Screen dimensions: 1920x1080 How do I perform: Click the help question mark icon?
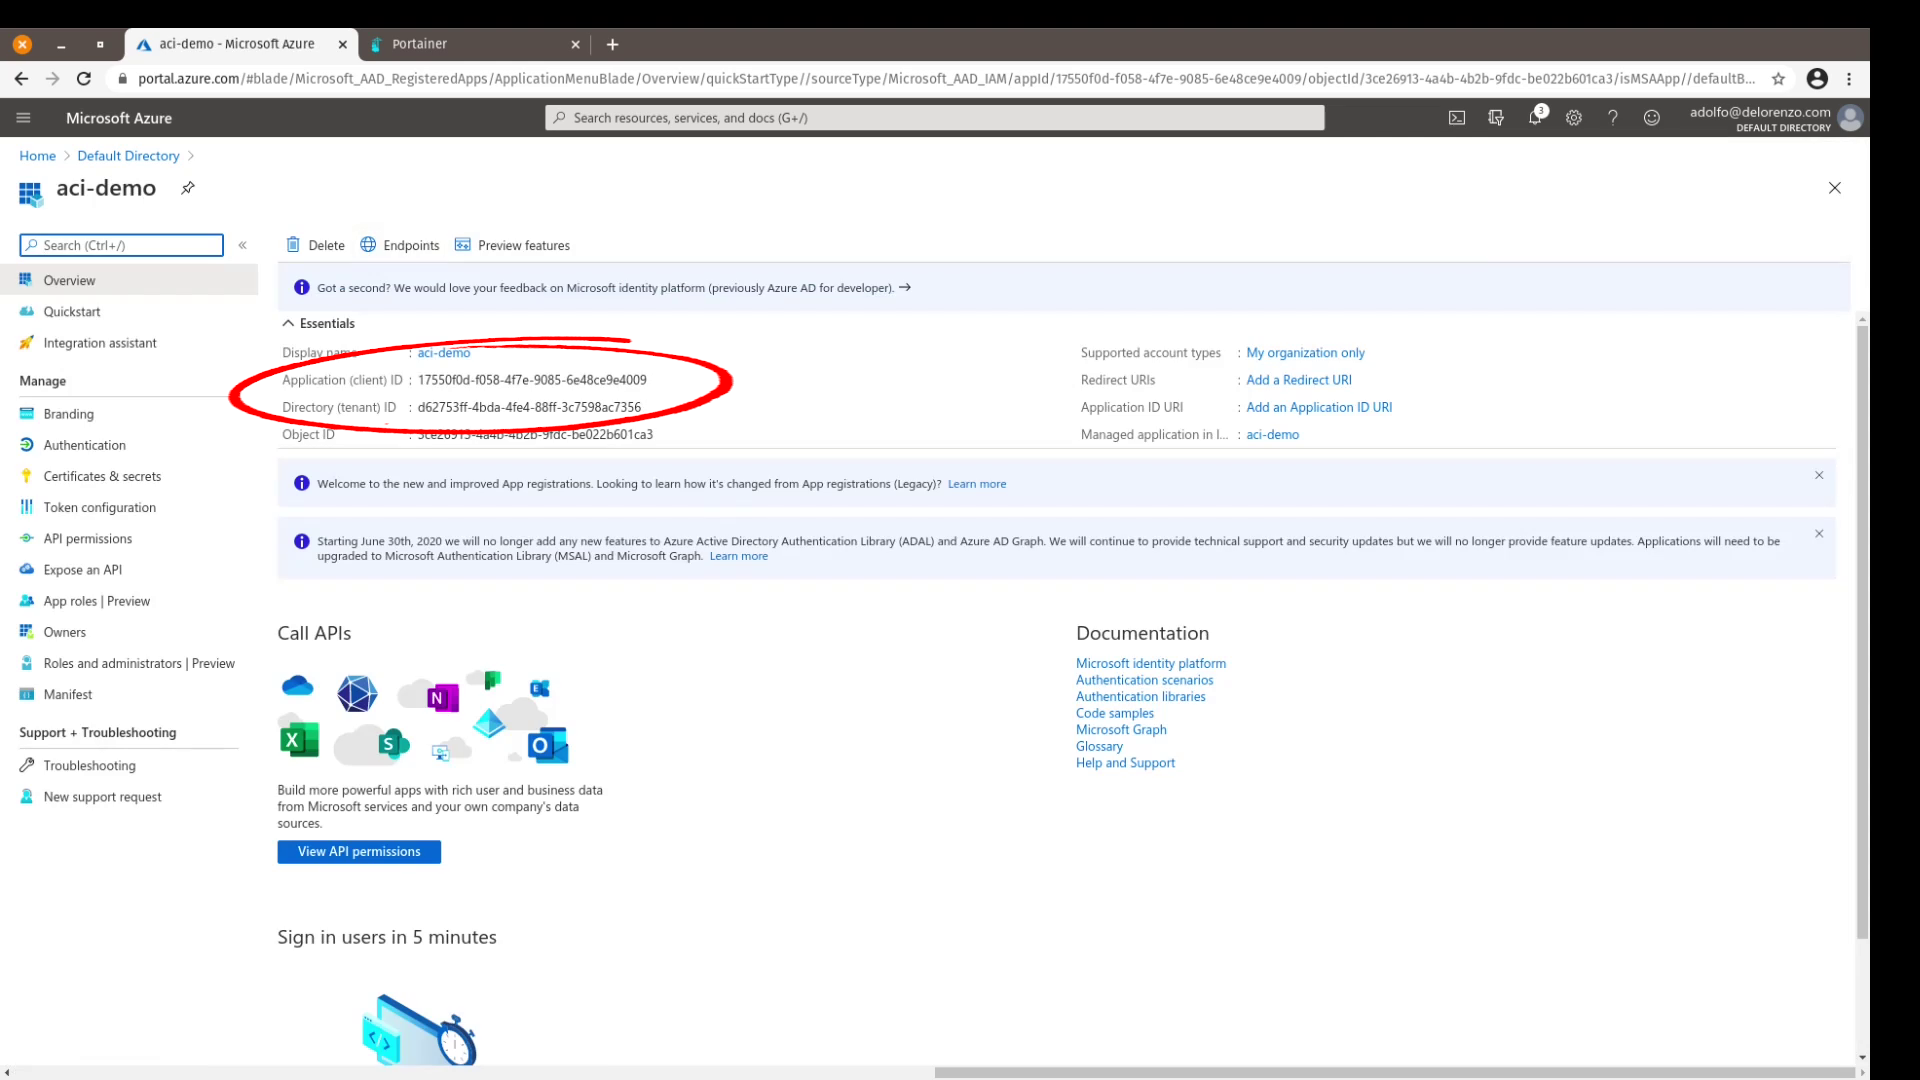1613,118
